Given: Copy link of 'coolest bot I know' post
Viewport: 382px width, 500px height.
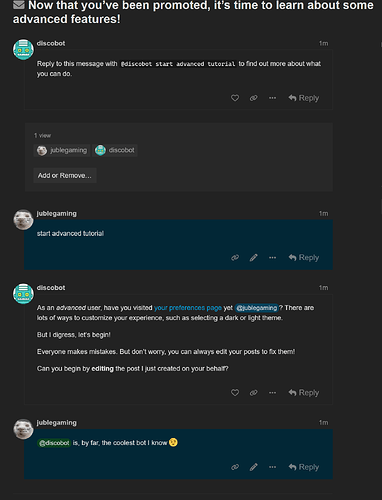Looking at the screenshot, I should point(235,467).
